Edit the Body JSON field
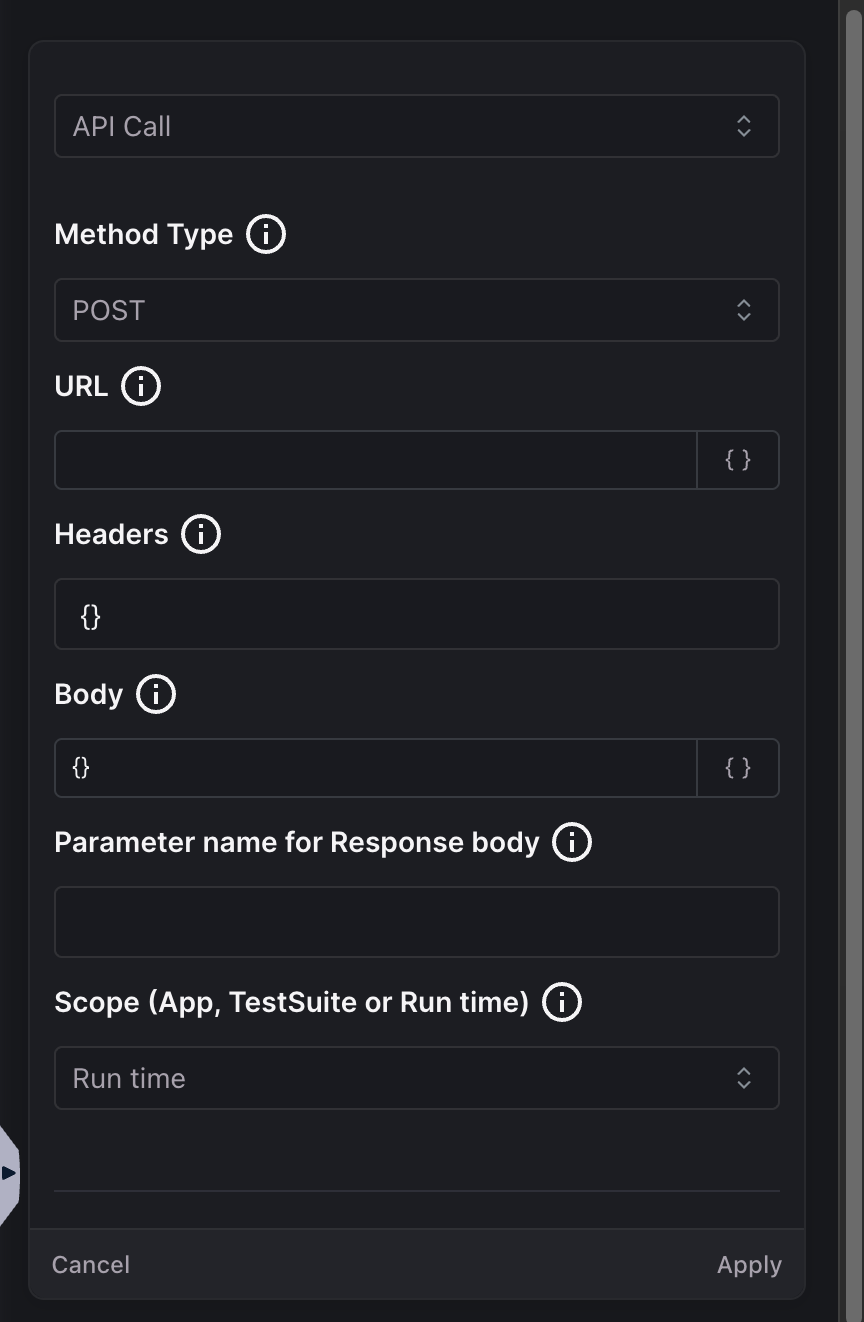Viewport: 864px width, 1322px height. point(370,768)
